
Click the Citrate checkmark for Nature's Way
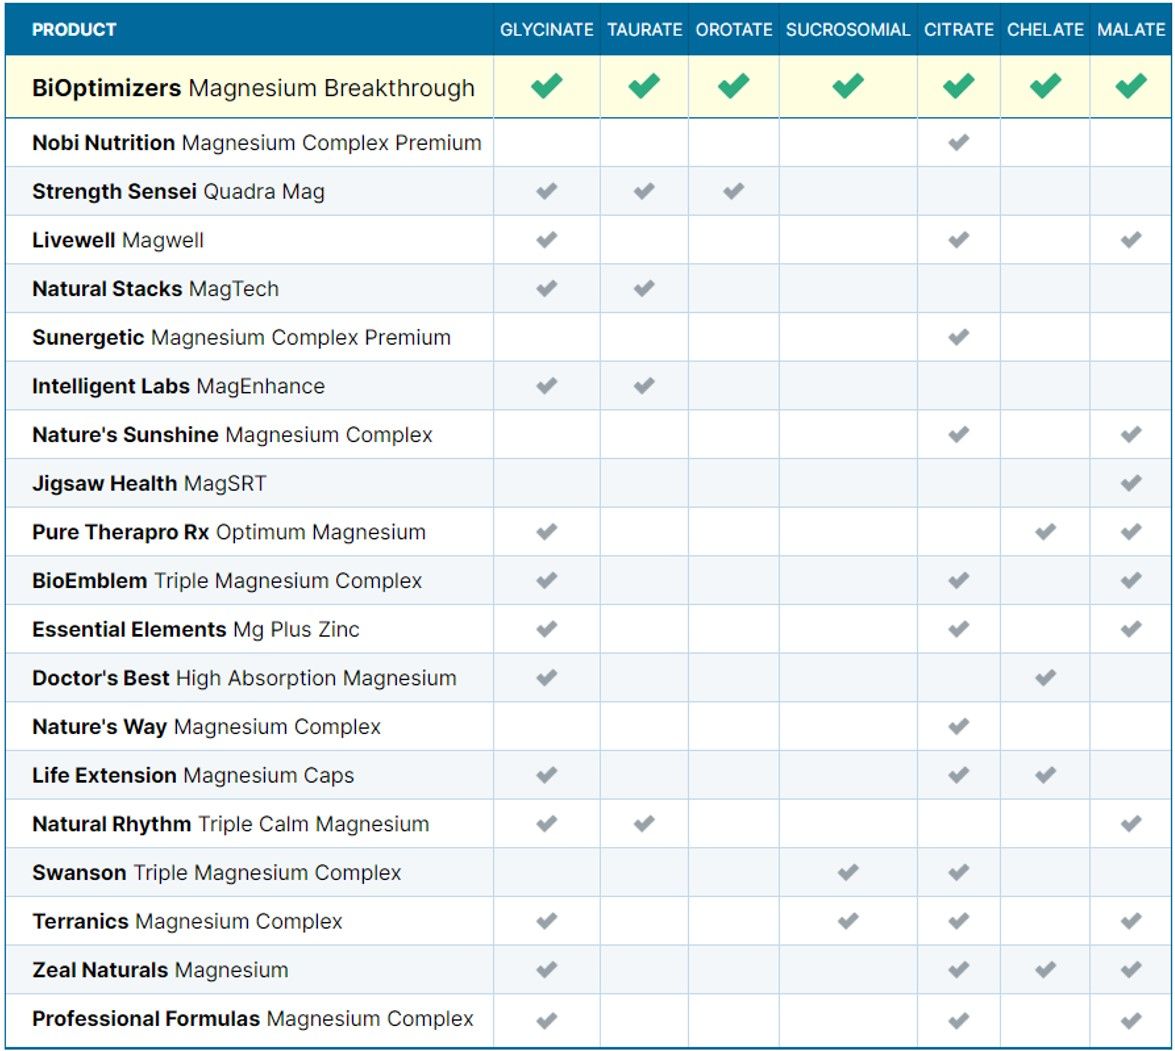[958, 727]
